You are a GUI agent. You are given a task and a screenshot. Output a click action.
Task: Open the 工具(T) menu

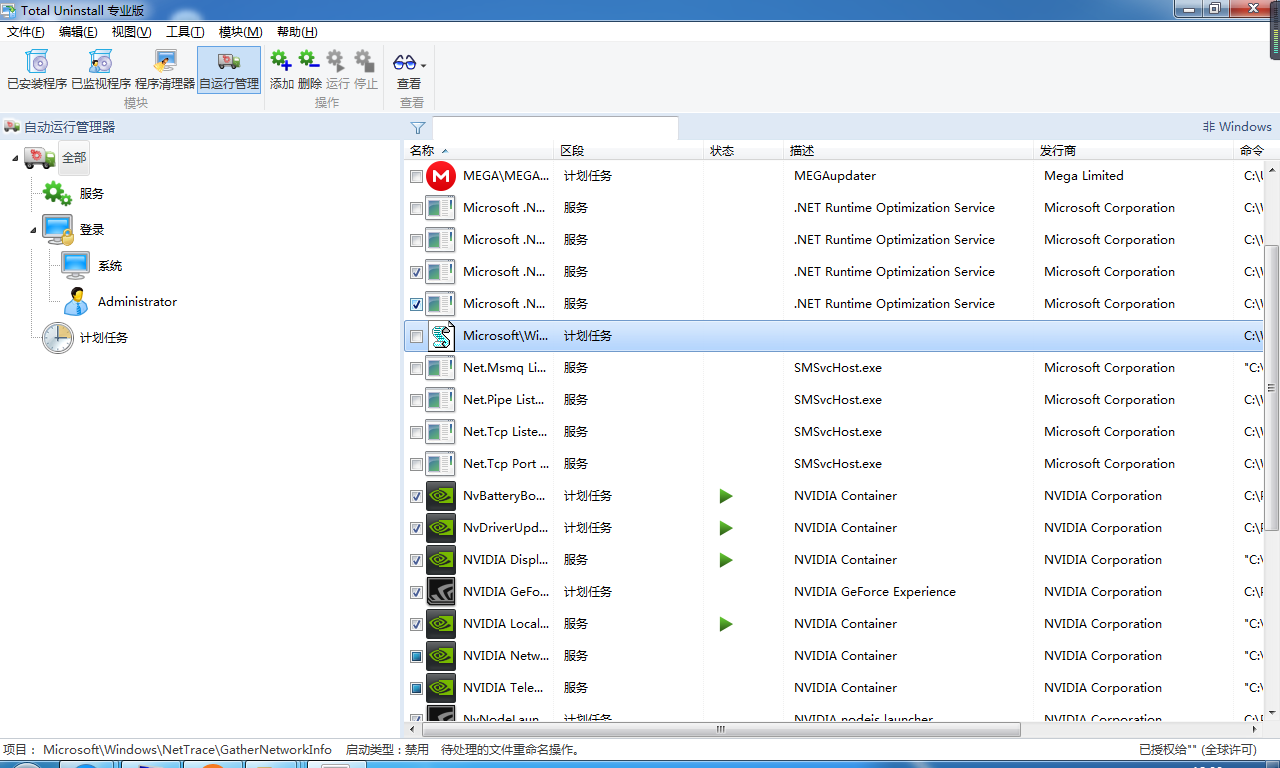coord(184,31)
